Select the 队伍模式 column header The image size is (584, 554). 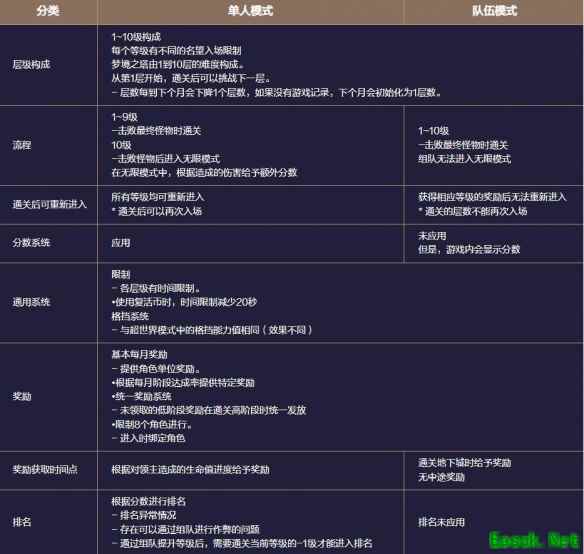[494, 10]
